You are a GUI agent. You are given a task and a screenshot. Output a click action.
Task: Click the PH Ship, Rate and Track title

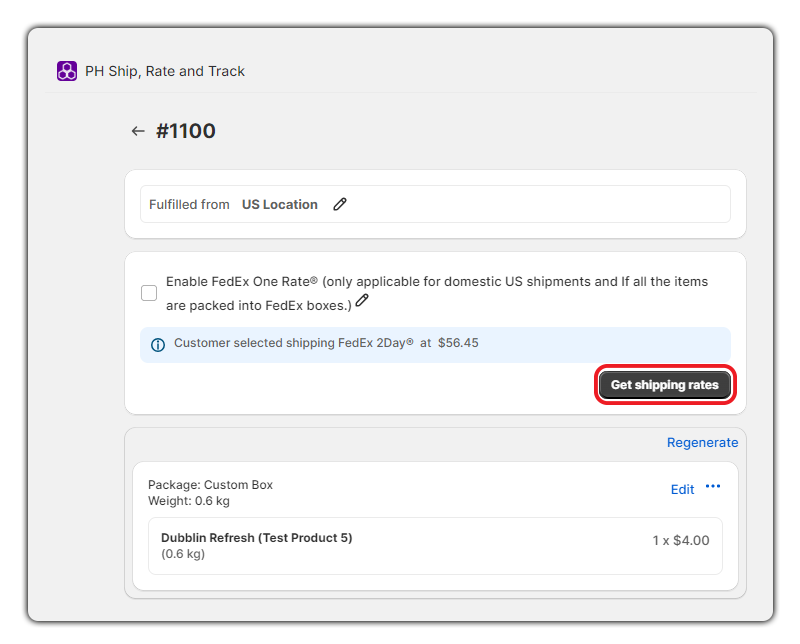coord(165,71)
